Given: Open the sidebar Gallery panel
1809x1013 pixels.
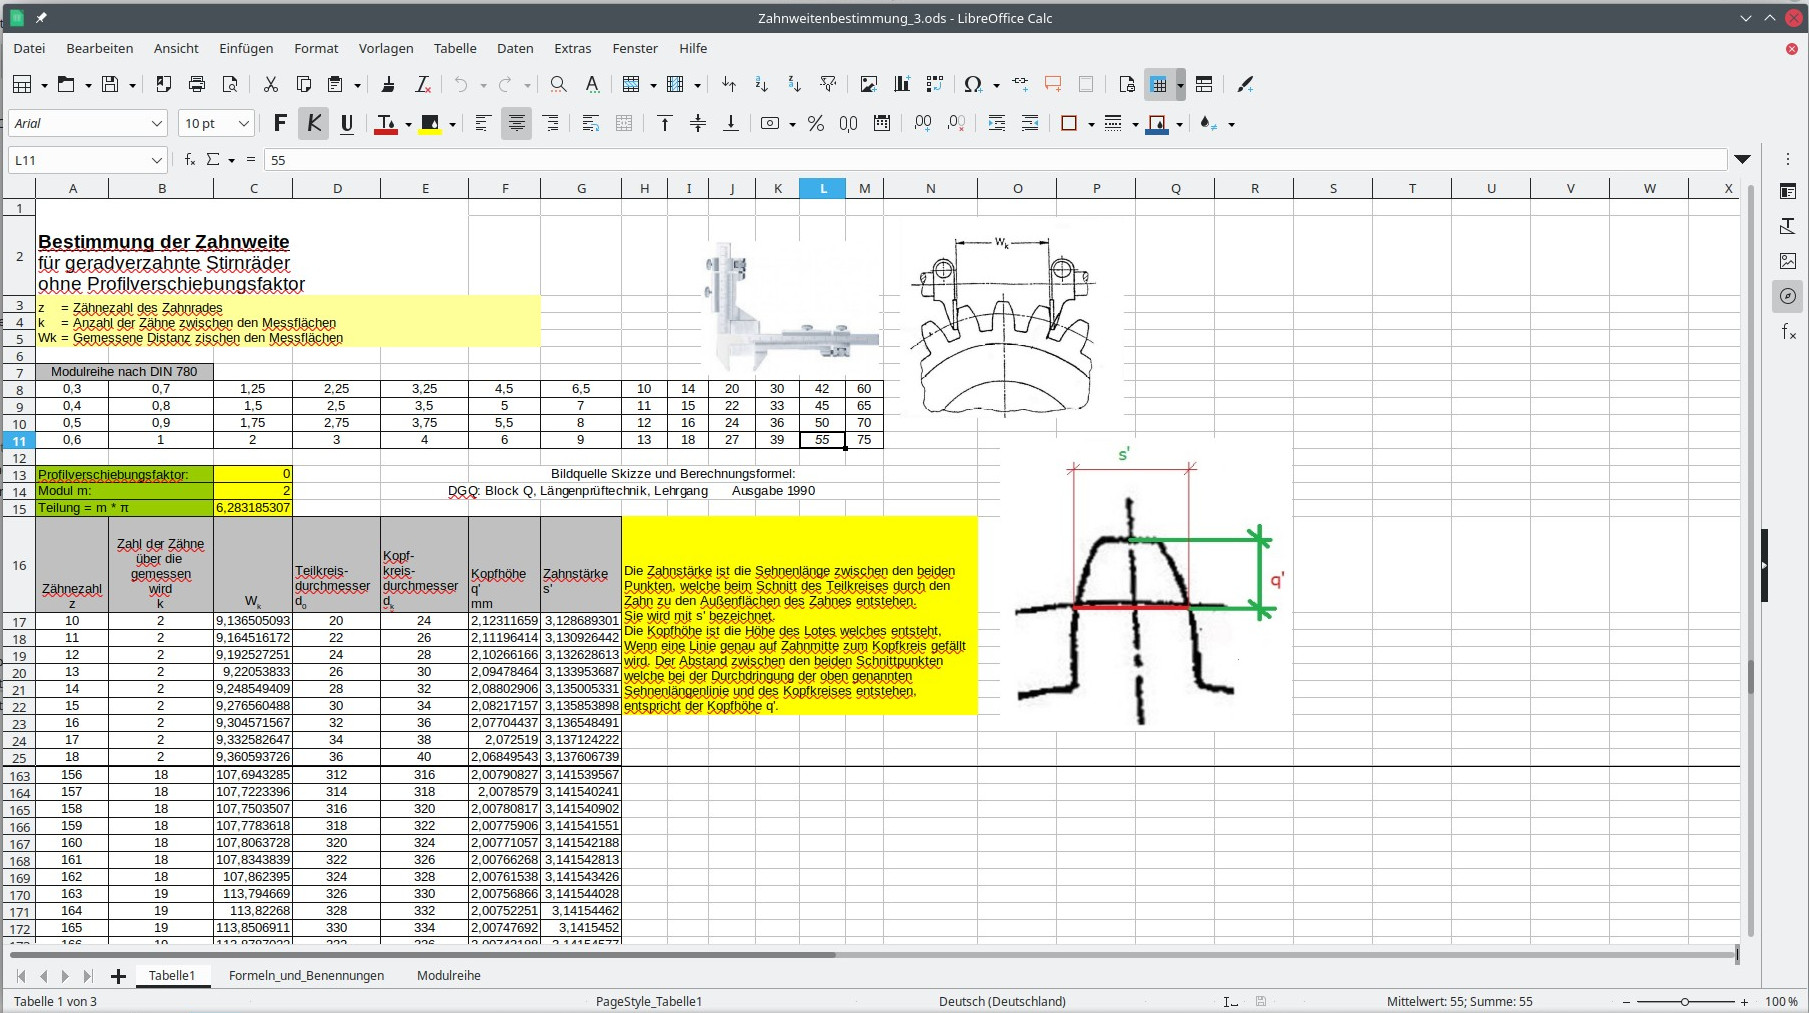Looking at the screenshot, I should coord(1788,261).
